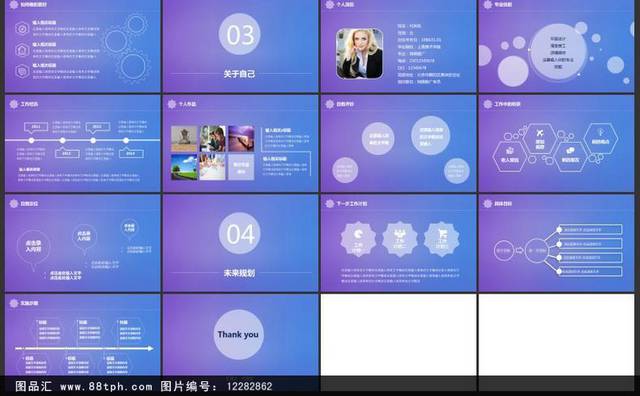This screenshot has height=396, width=640.
Task: Click the pie chart badge icon
Action: click(358, 238)
